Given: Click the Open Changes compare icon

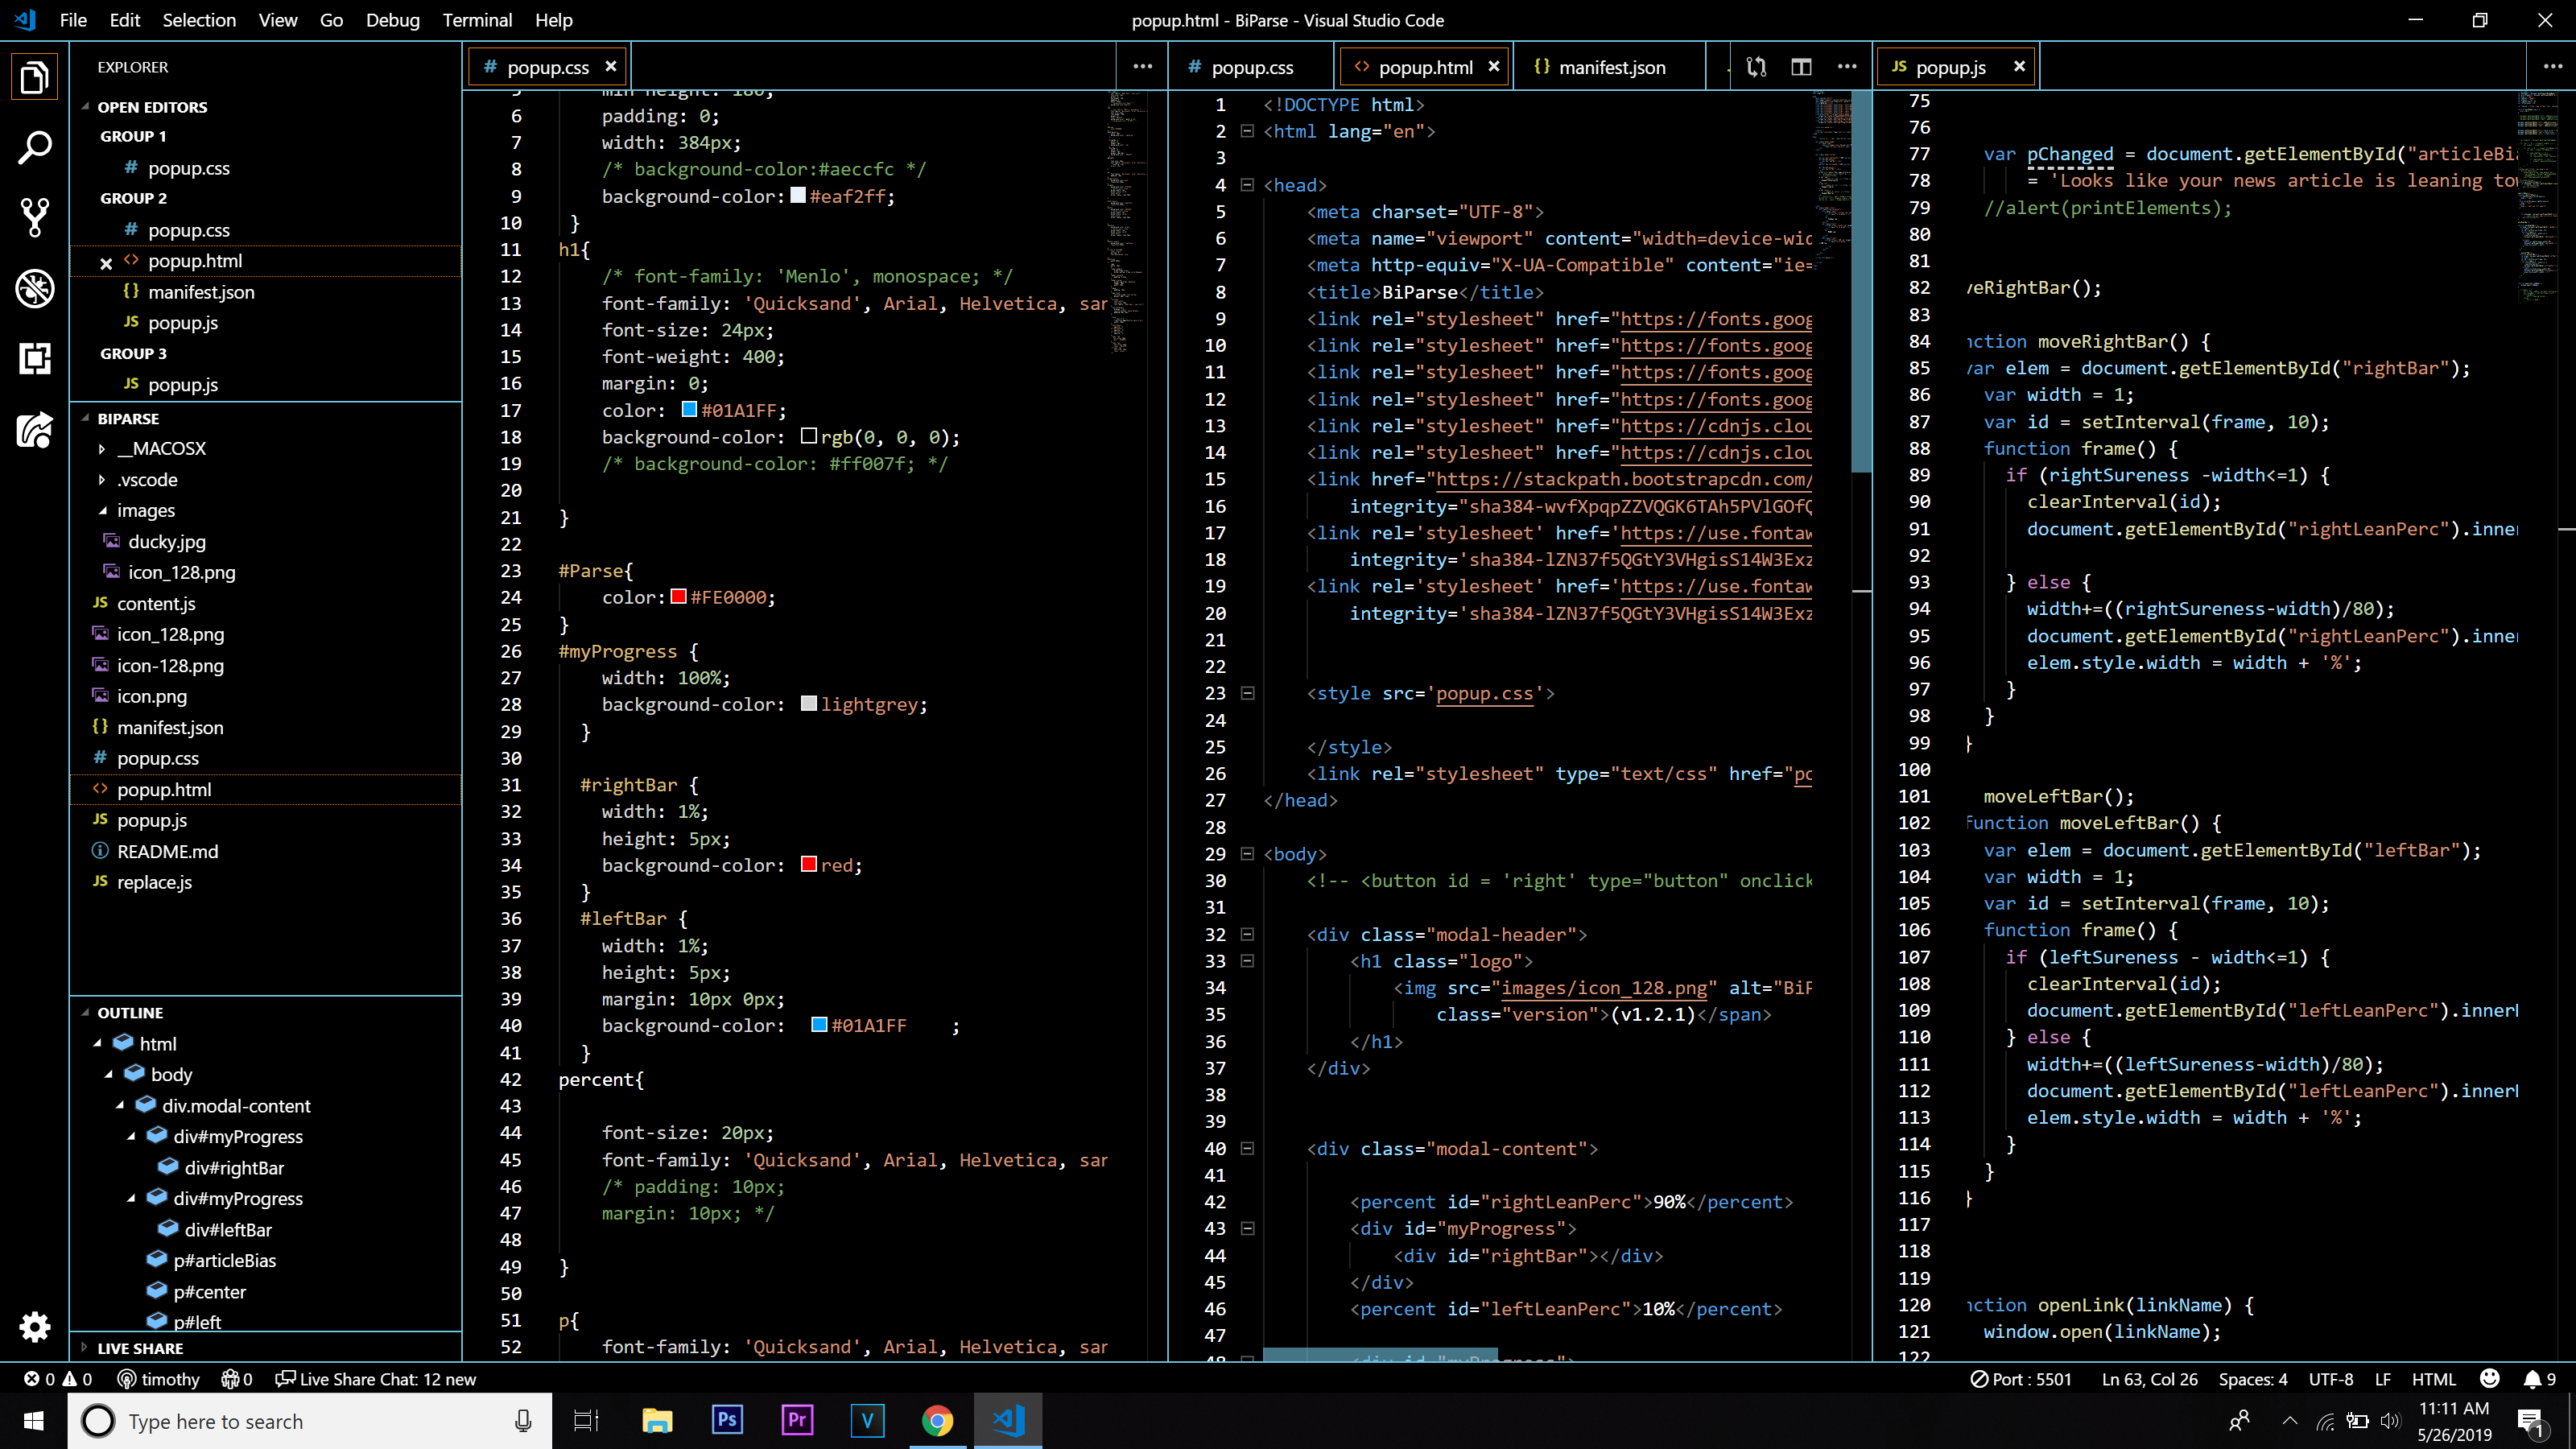Looking at the screenshot, I should click(1756, 67).
